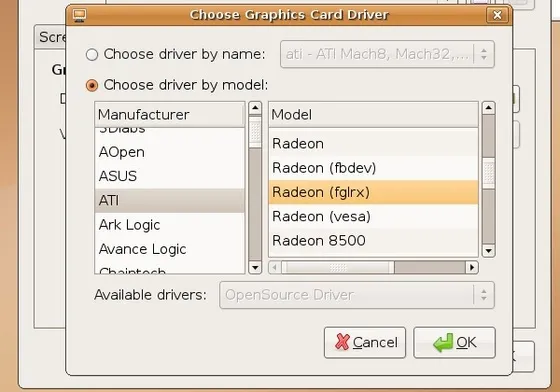560x392 pixels.
Task: Click Model list horizontal scroll right arrow
Action: pos(472,267)
